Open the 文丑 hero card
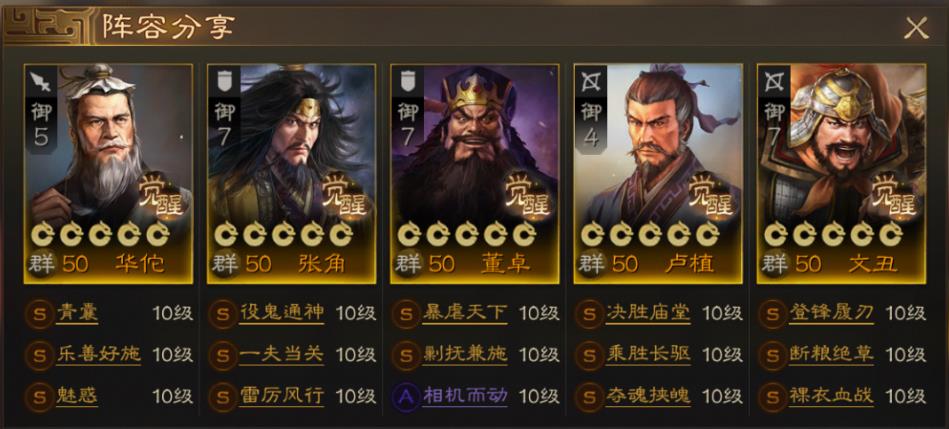949x429 pixels. 841,174
